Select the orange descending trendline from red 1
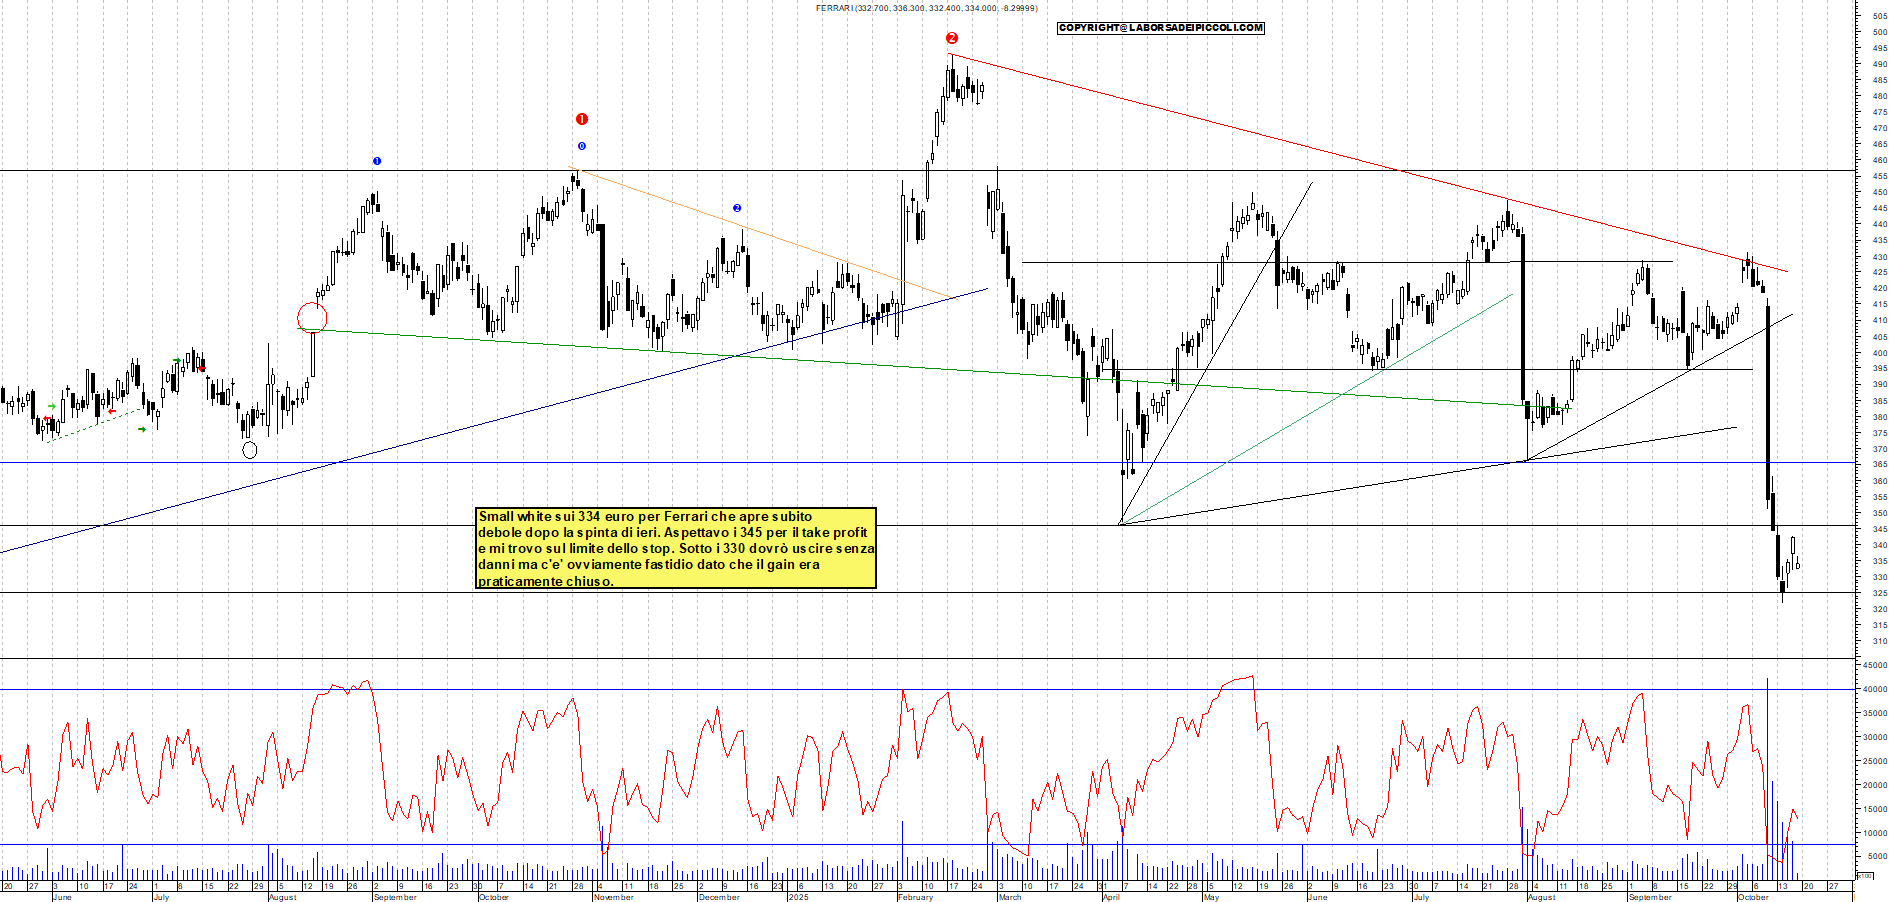The image size is (1890, 902). pyautogui.click(x=760, y=235)
